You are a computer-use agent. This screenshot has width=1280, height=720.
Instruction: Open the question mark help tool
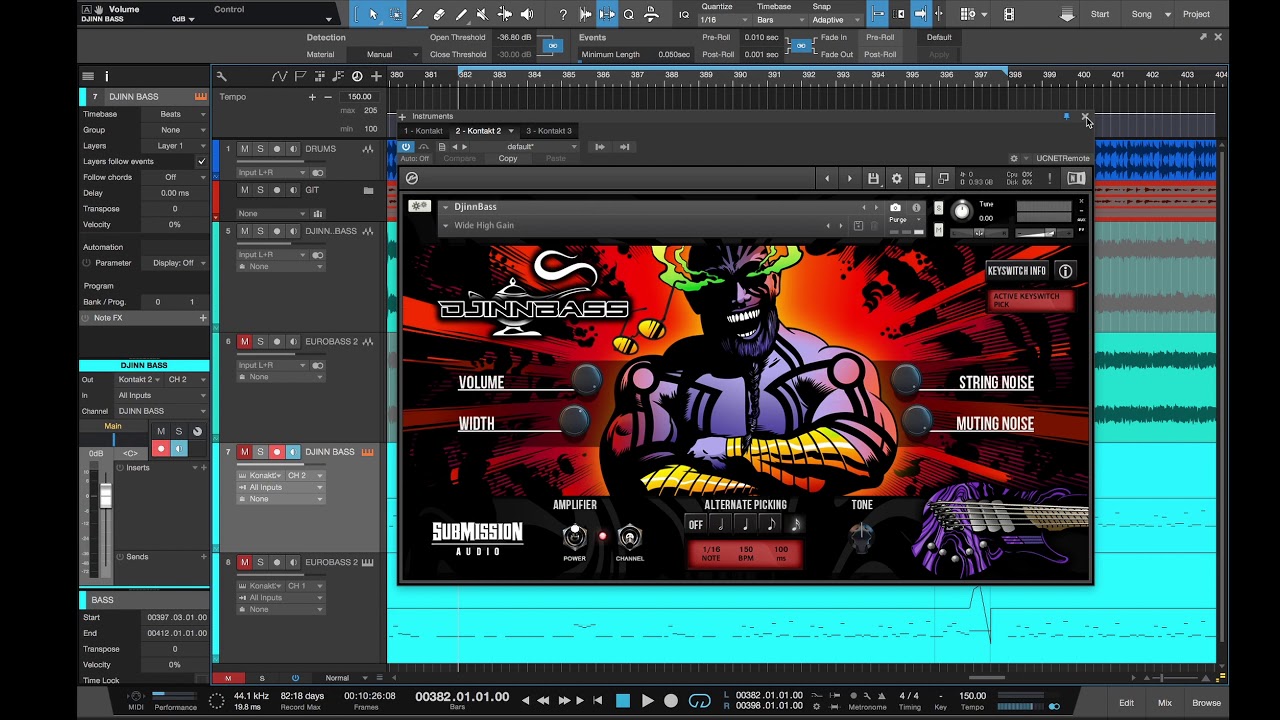click(563, 14)
